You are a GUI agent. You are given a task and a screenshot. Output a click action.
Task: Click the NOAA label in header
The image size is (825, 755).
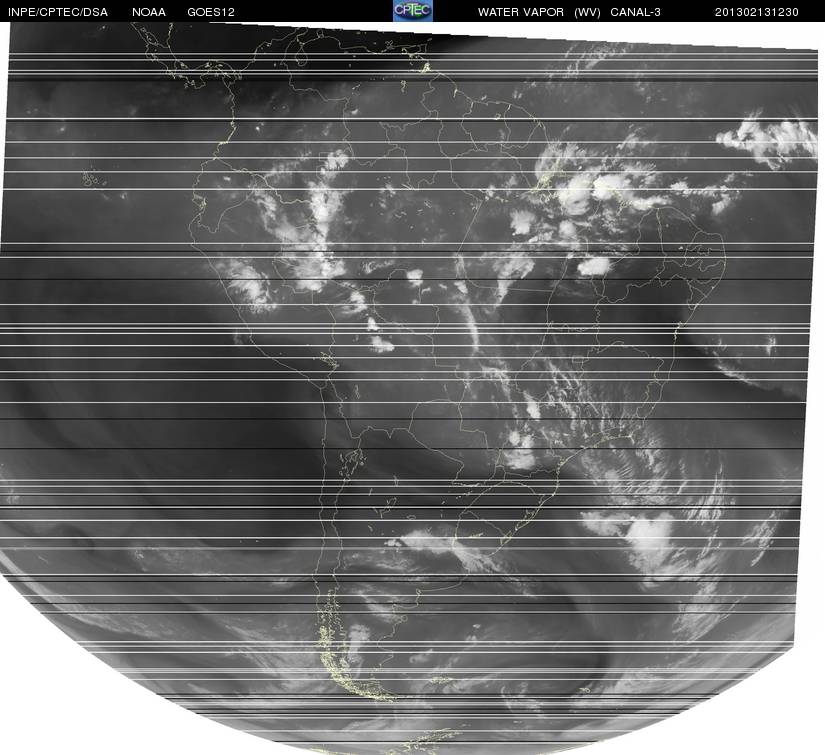tap(149, 12)
